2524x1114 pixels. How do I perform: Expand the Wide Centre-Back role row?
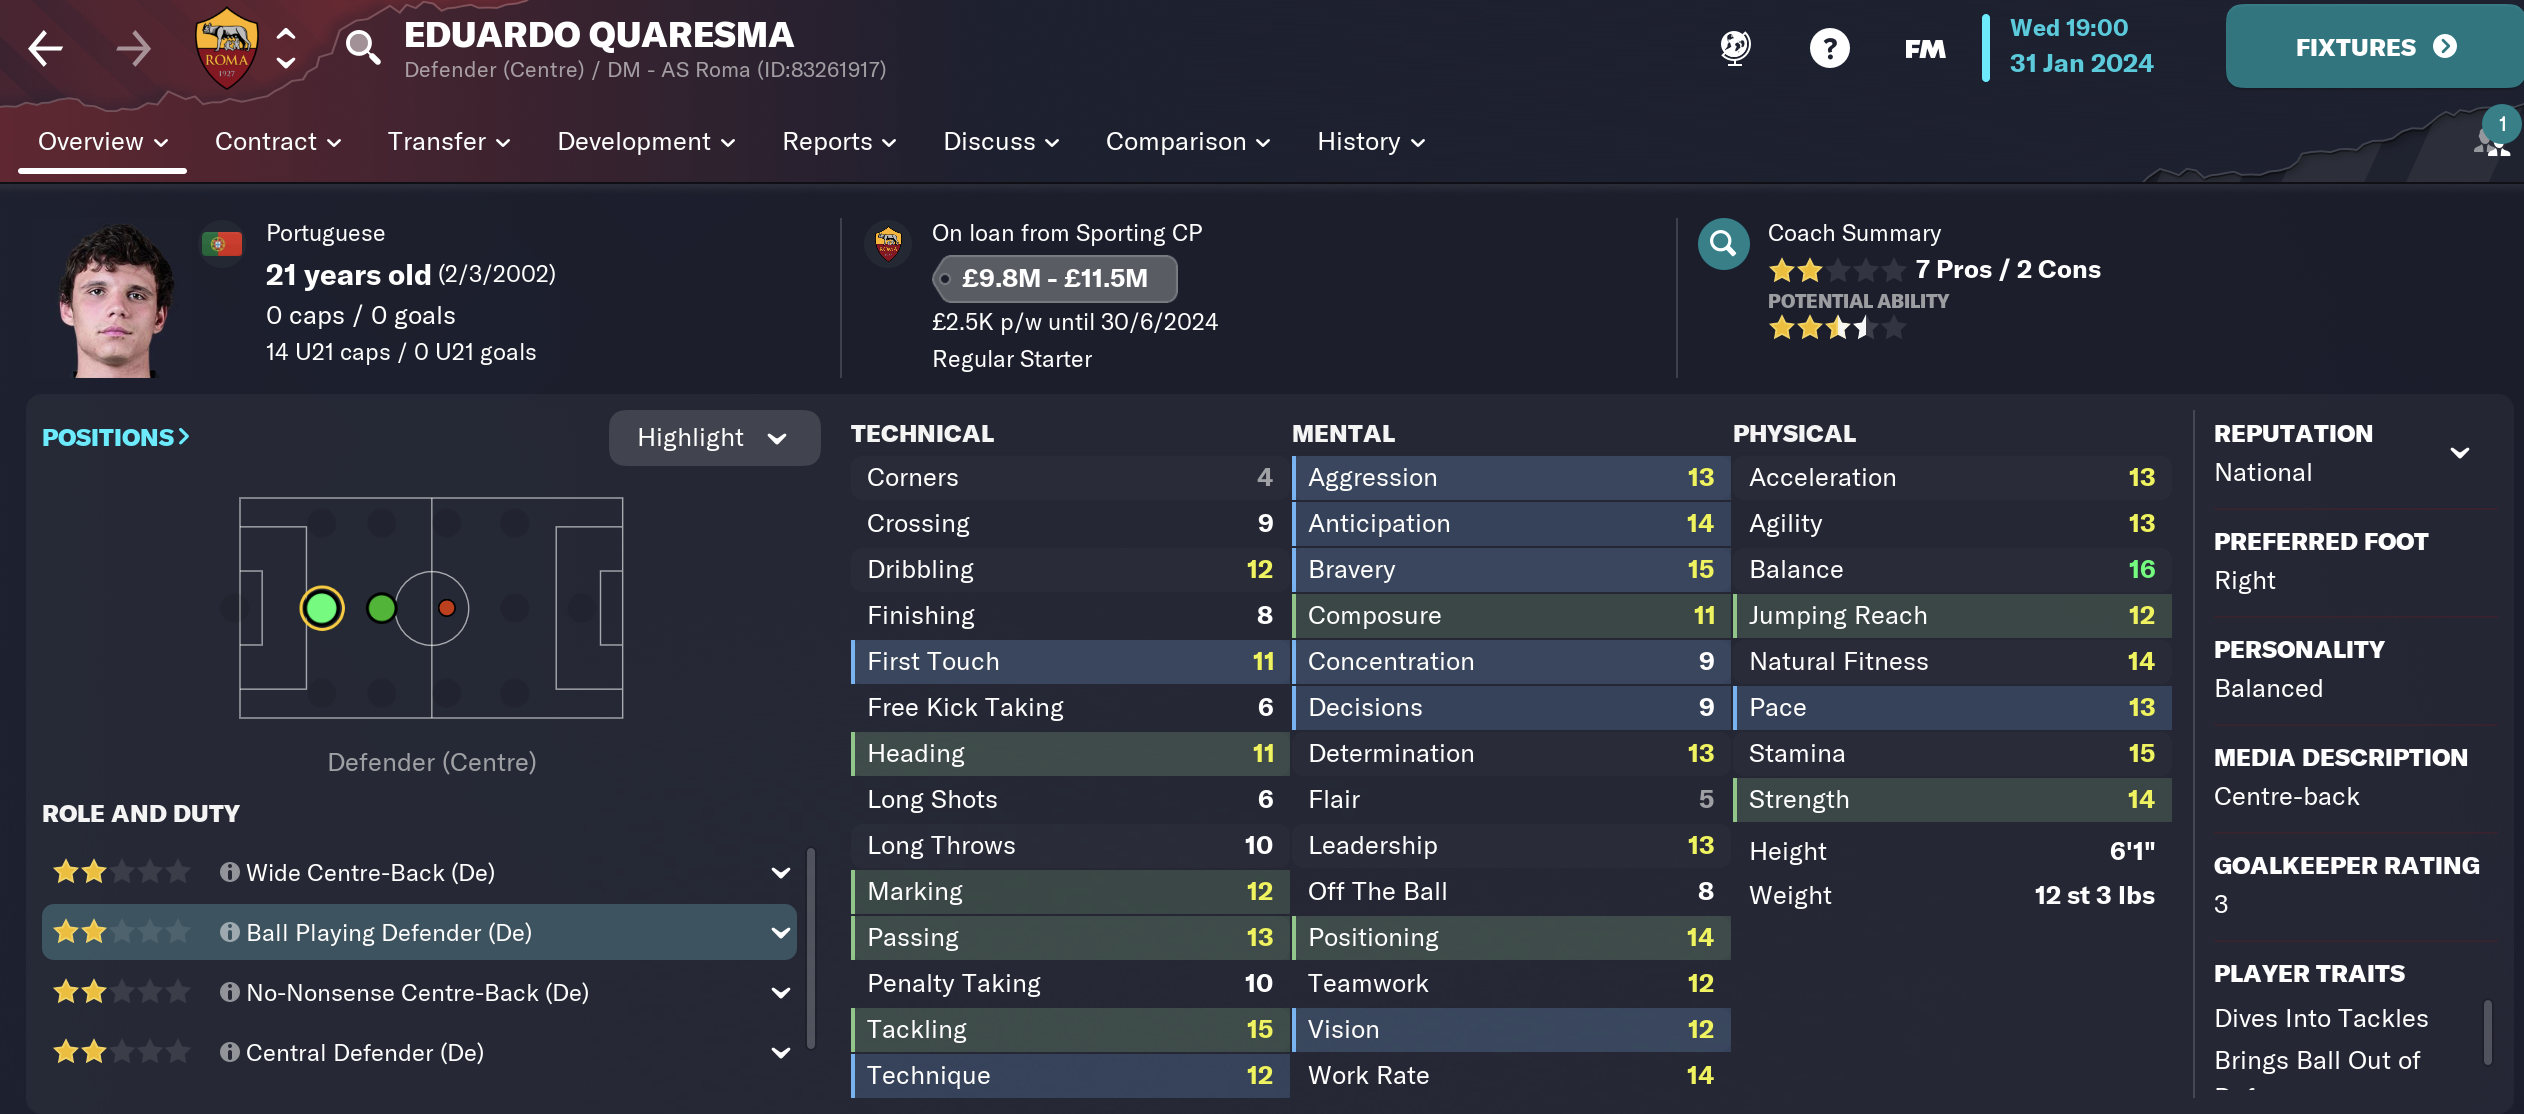point(781,873)
